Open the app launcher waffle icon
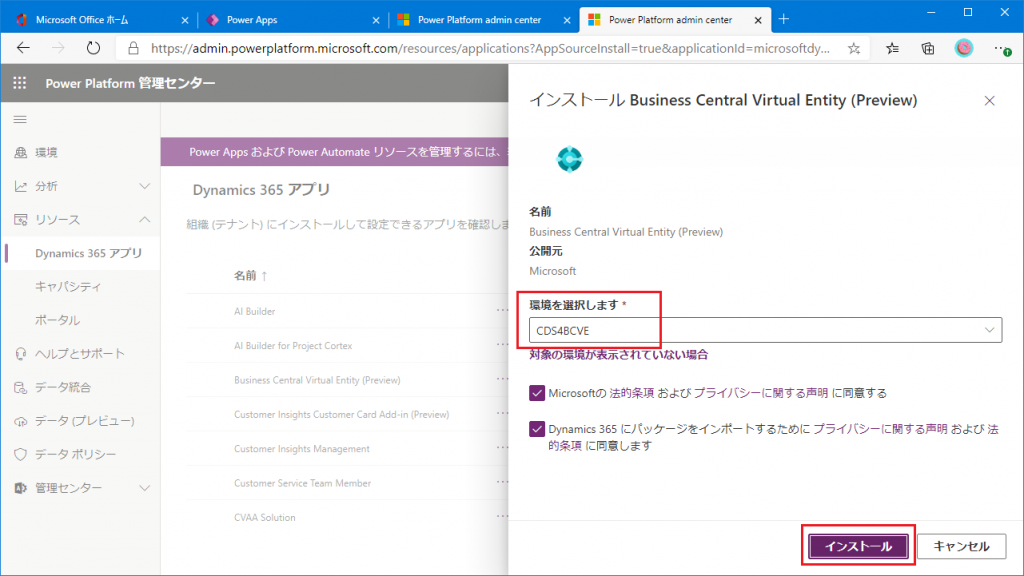 (x=20, y=83)
